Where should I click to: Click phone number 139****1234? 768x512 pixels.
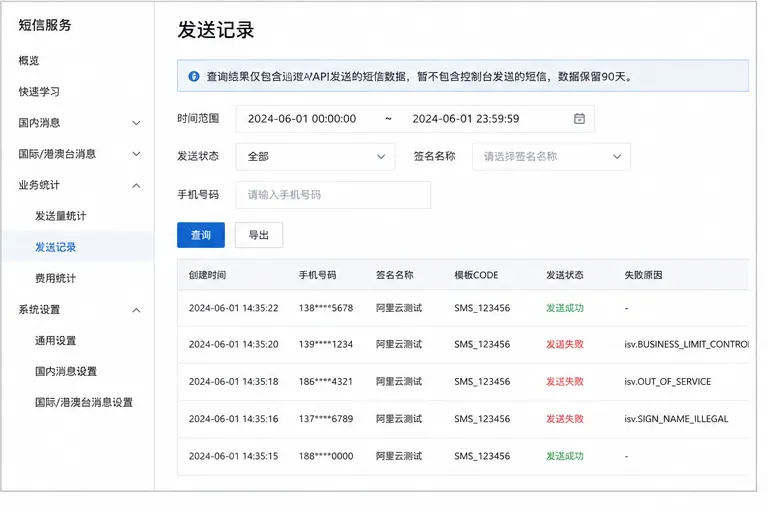(x=326, y=344)
